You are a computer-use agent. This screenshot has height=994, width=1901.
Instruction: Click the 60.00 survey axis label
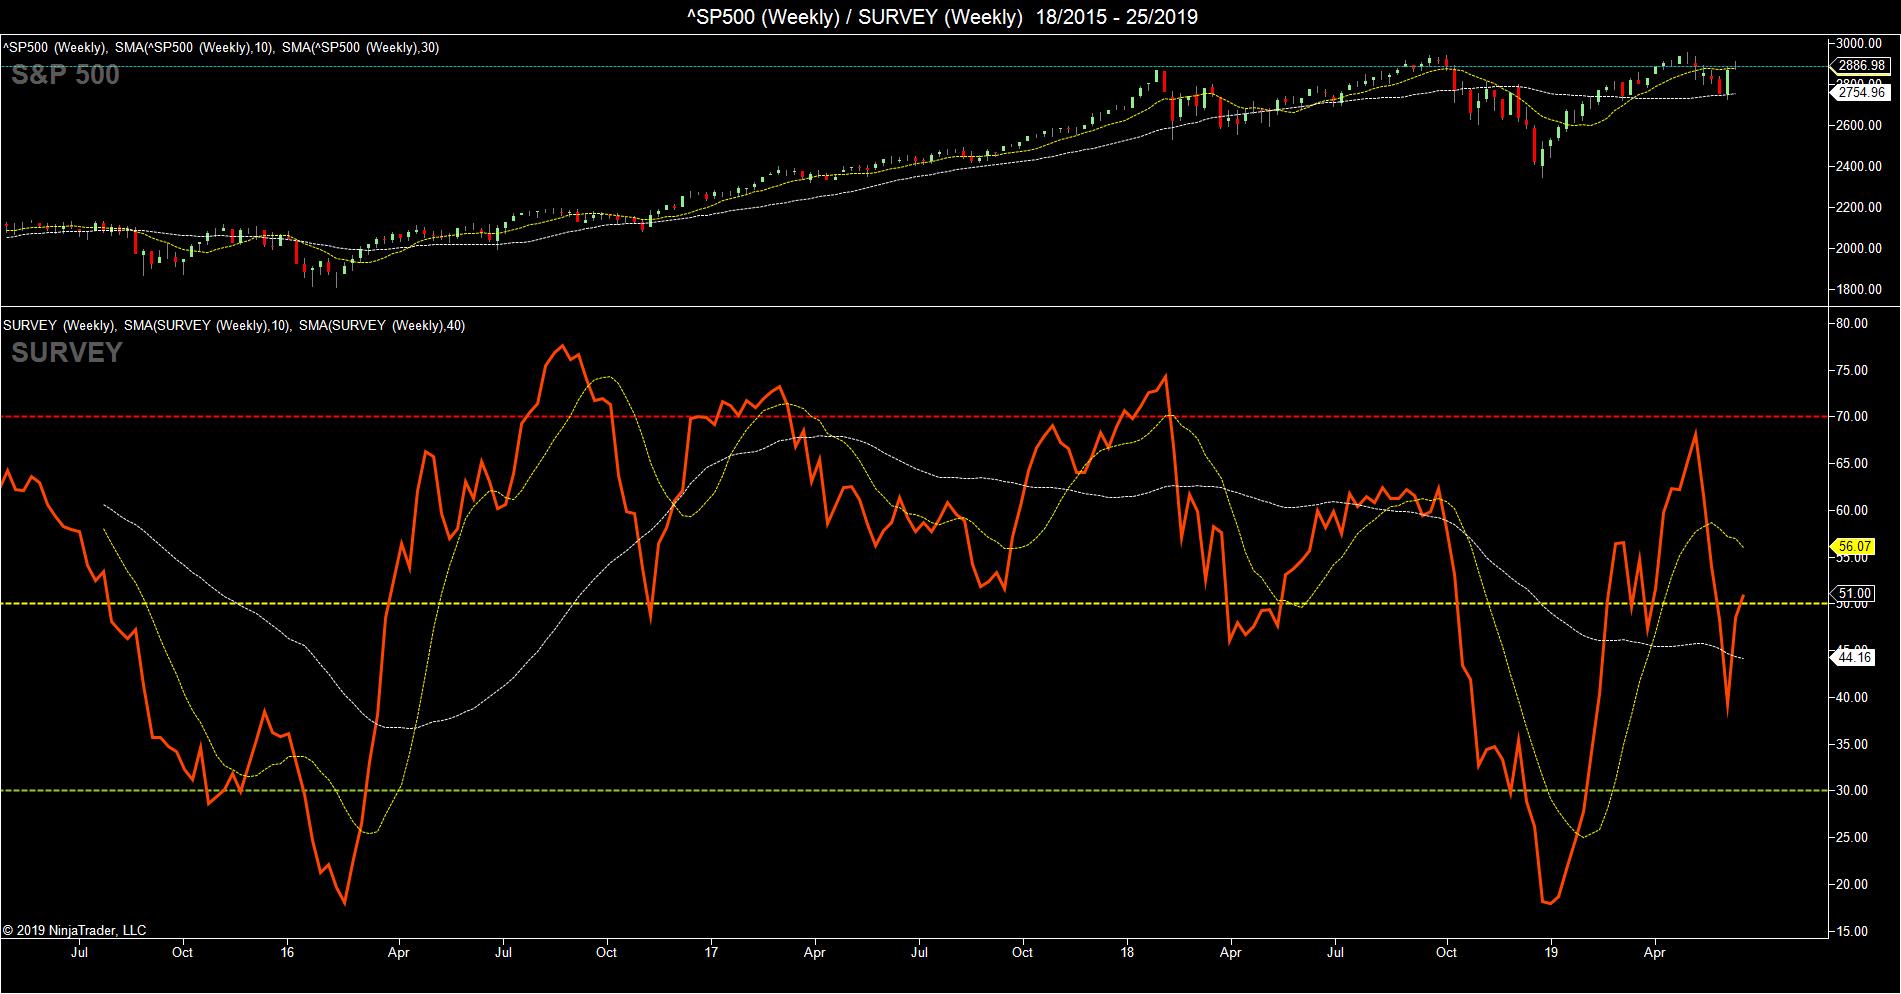click(x=1854, y=510)
